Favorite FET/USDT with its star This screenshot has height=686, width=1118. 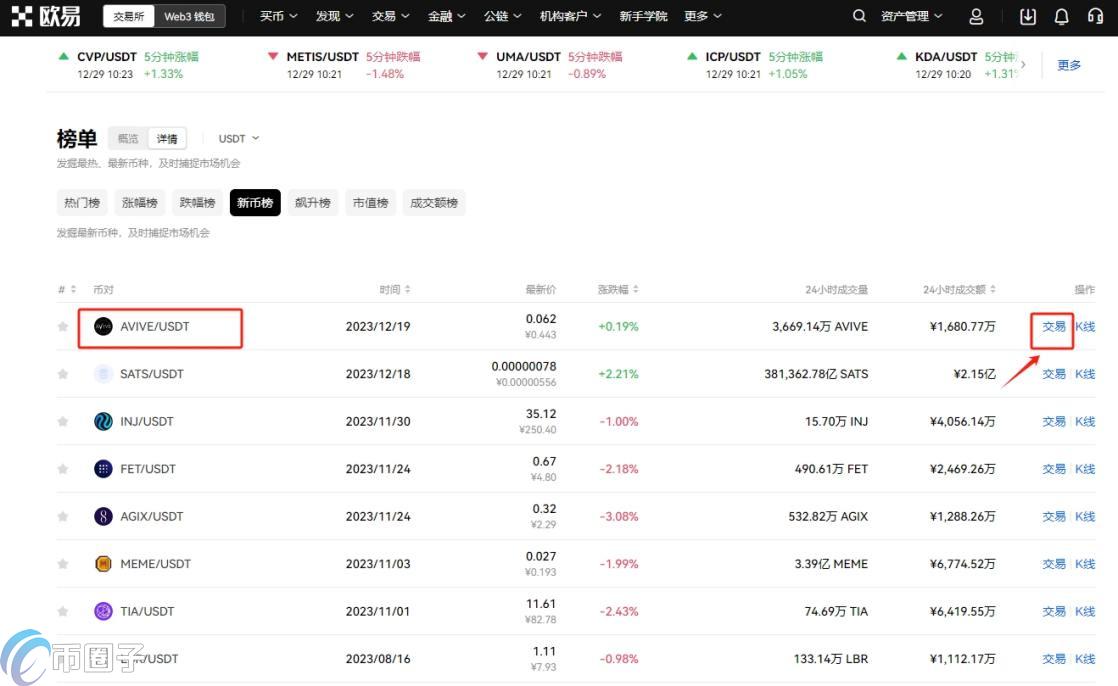pyautogui.click(x=63, y=469)
